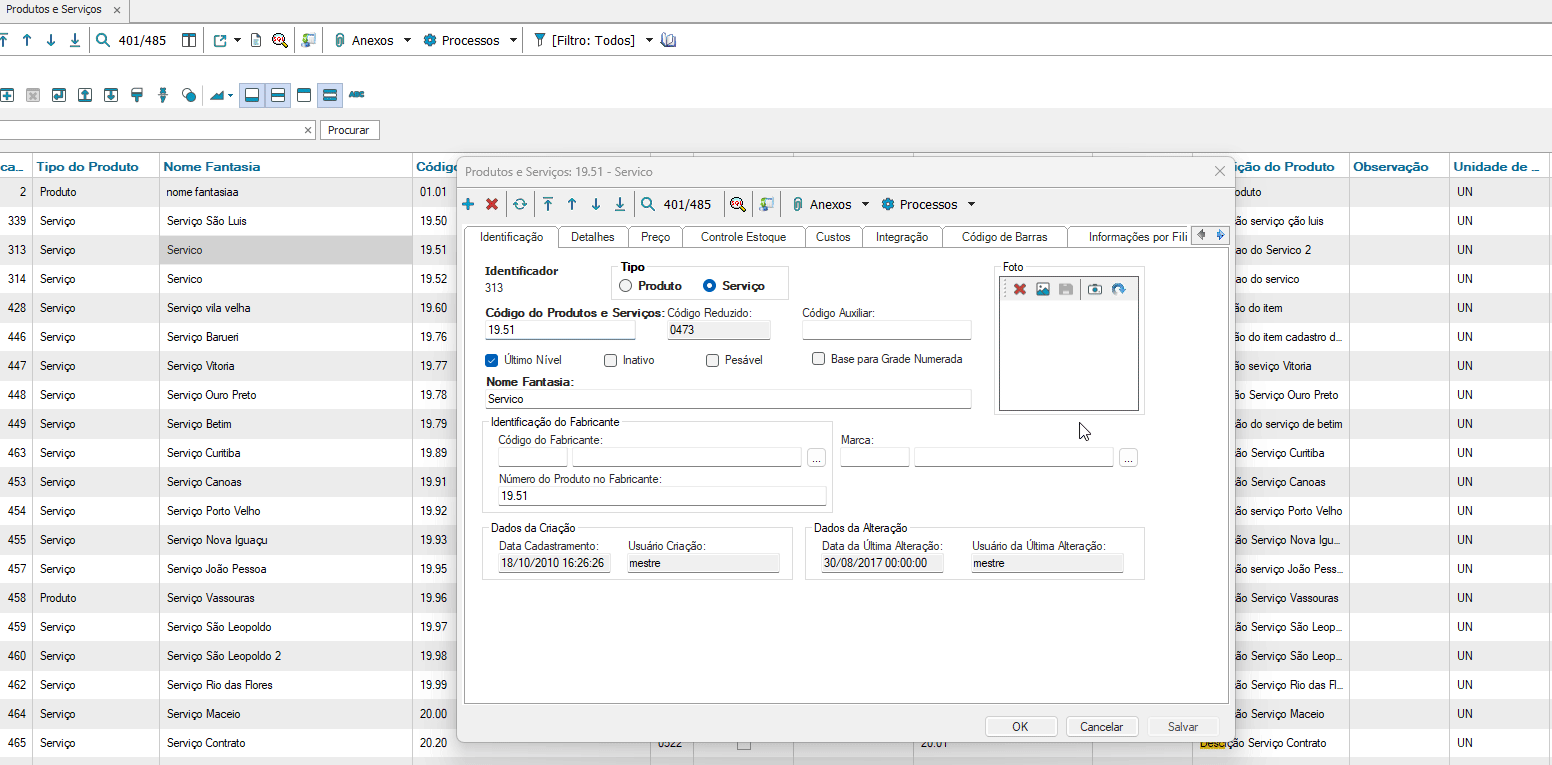Image resolution: width=1552 pixels, height=765 pixels.
Task: Expand the export icon dropdown arrow
Action: click(238, 40)
